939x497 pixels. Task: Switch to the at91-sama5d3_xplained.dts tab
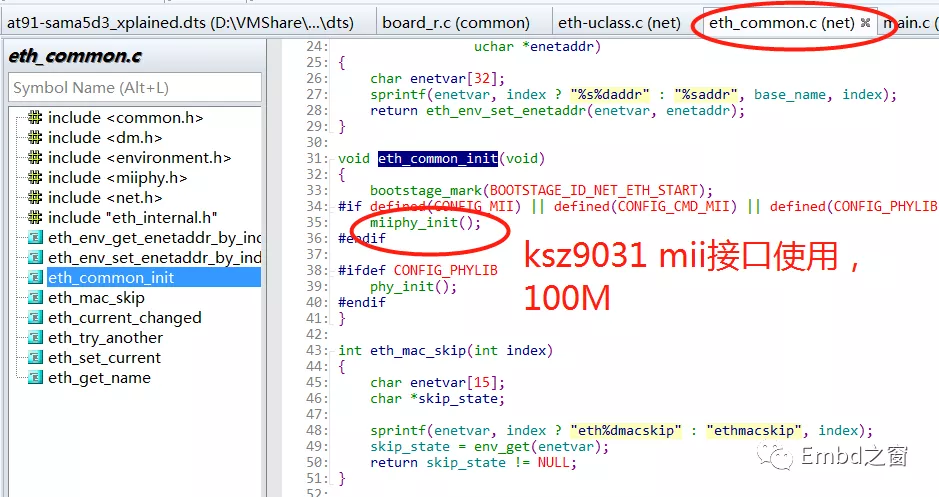(x=180, y=23)
